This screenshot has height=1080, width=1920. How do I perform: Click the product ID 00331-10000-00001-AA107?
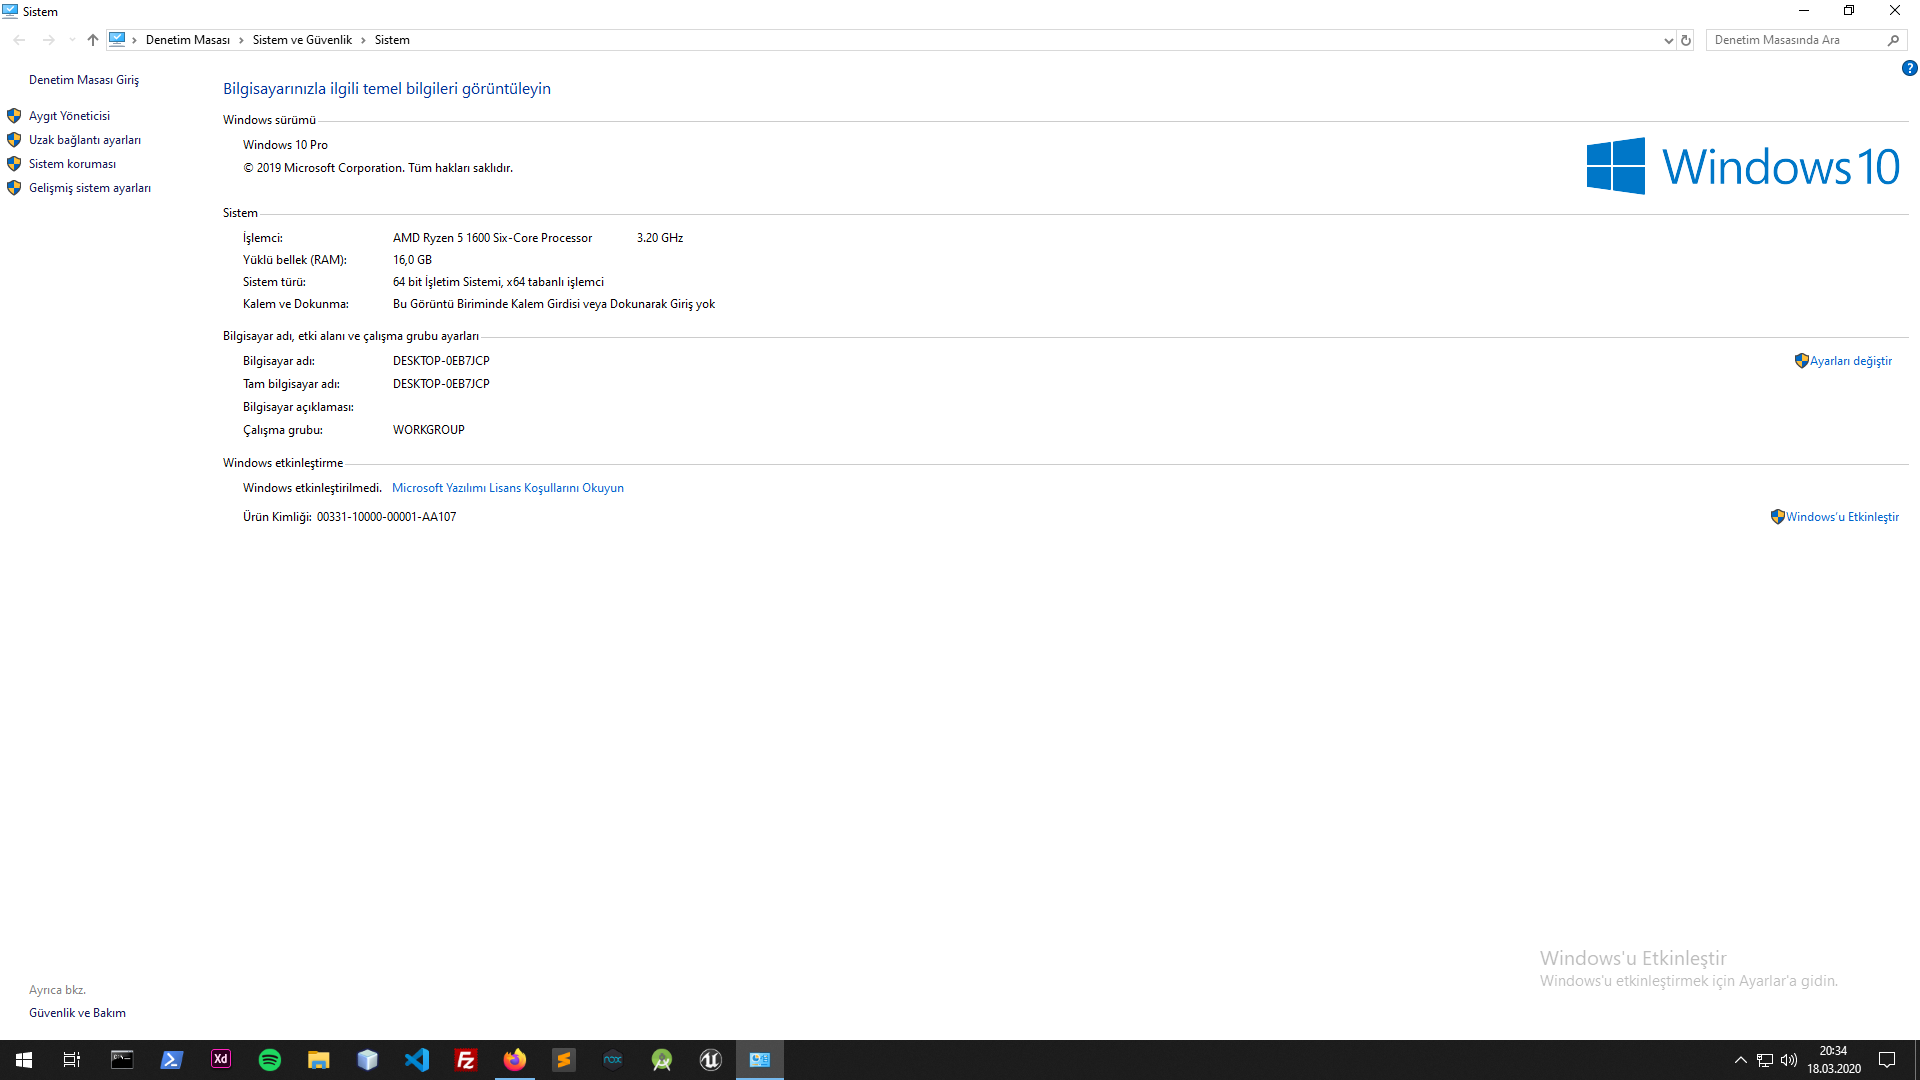(x=386, y=517)
